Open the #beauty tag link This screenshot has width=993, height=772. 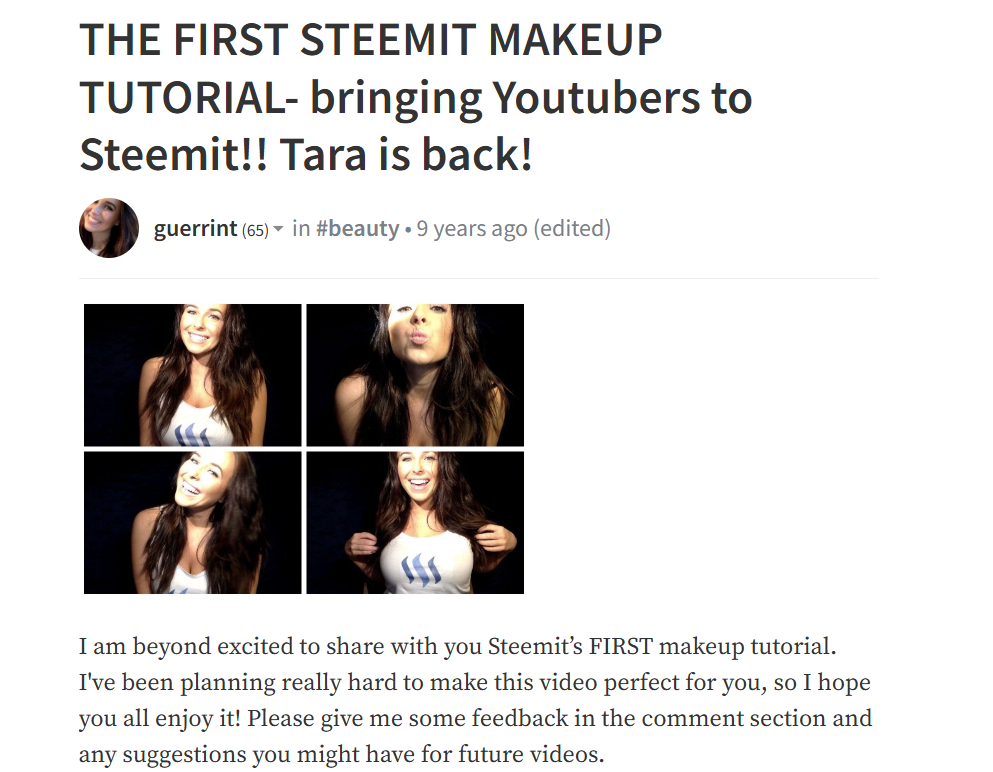357,229
